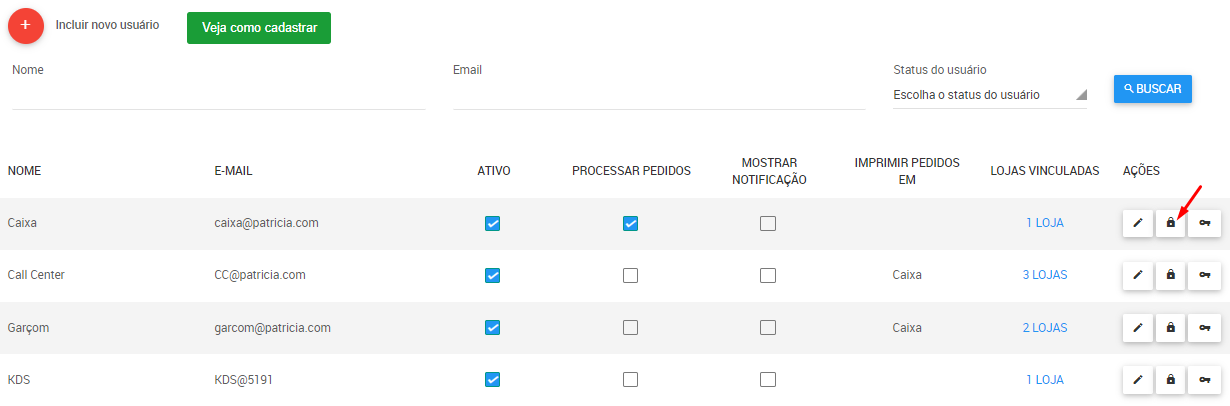Click the key icon for Caixa user

1205,223
